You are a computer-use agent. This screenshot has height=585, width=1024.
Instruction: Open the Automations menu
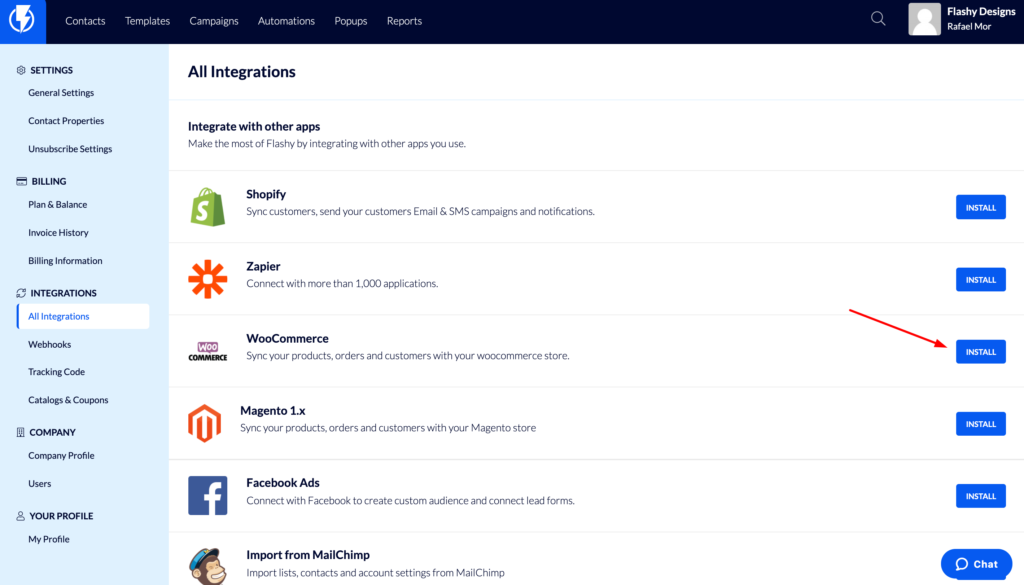tap(286, 21)
